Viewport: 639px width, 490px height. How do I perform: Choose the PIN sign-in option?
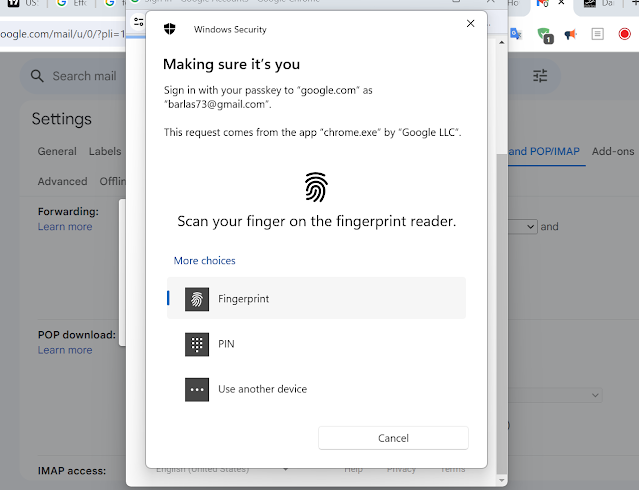(x=316, y=344)
